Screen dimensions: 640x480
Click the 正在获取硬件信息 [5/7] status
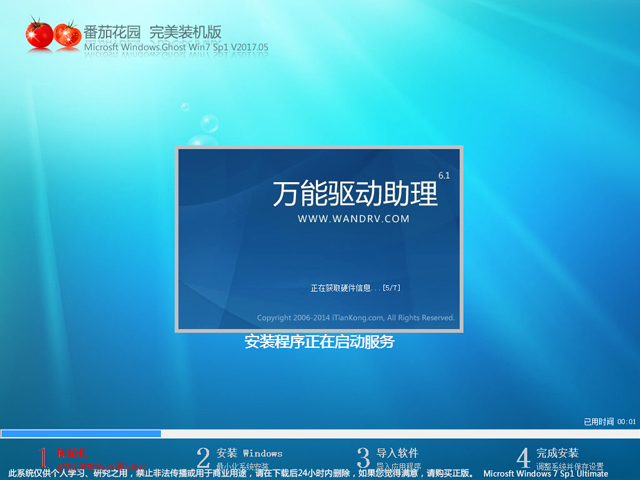point(355,288)
